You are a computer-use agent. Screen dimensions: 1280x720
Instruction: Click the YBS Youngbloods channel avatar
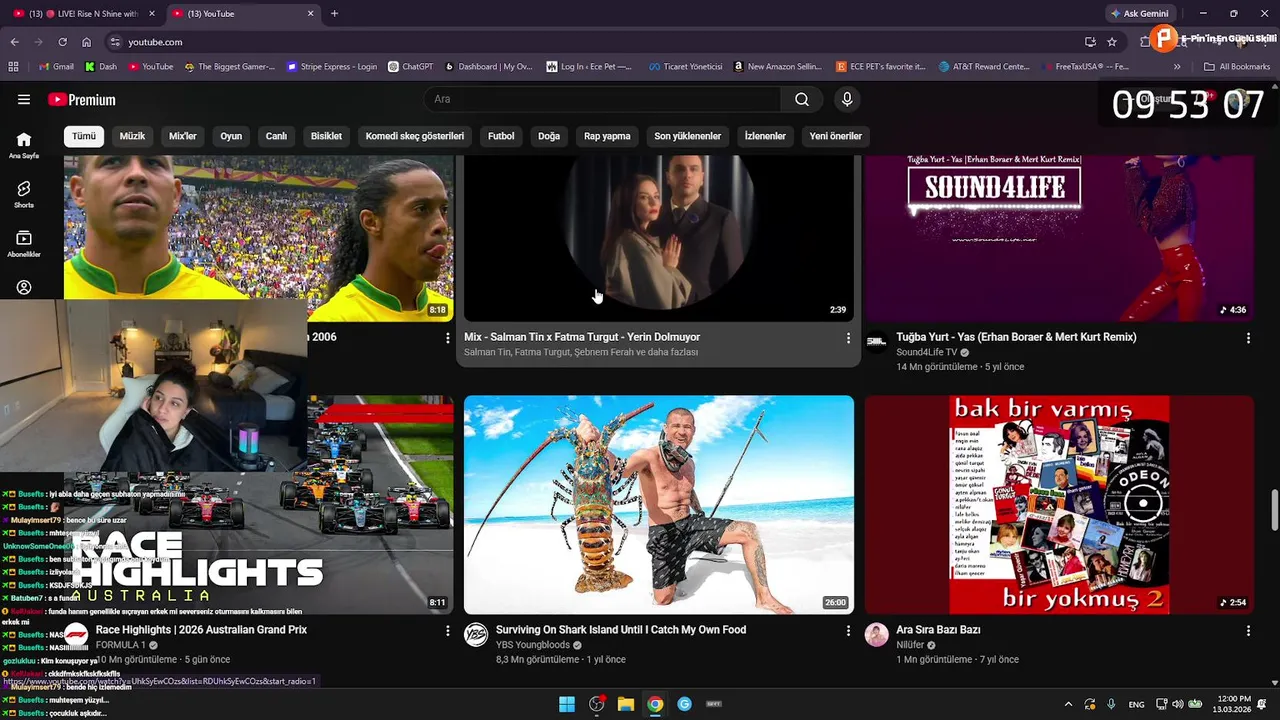(476, 635)
